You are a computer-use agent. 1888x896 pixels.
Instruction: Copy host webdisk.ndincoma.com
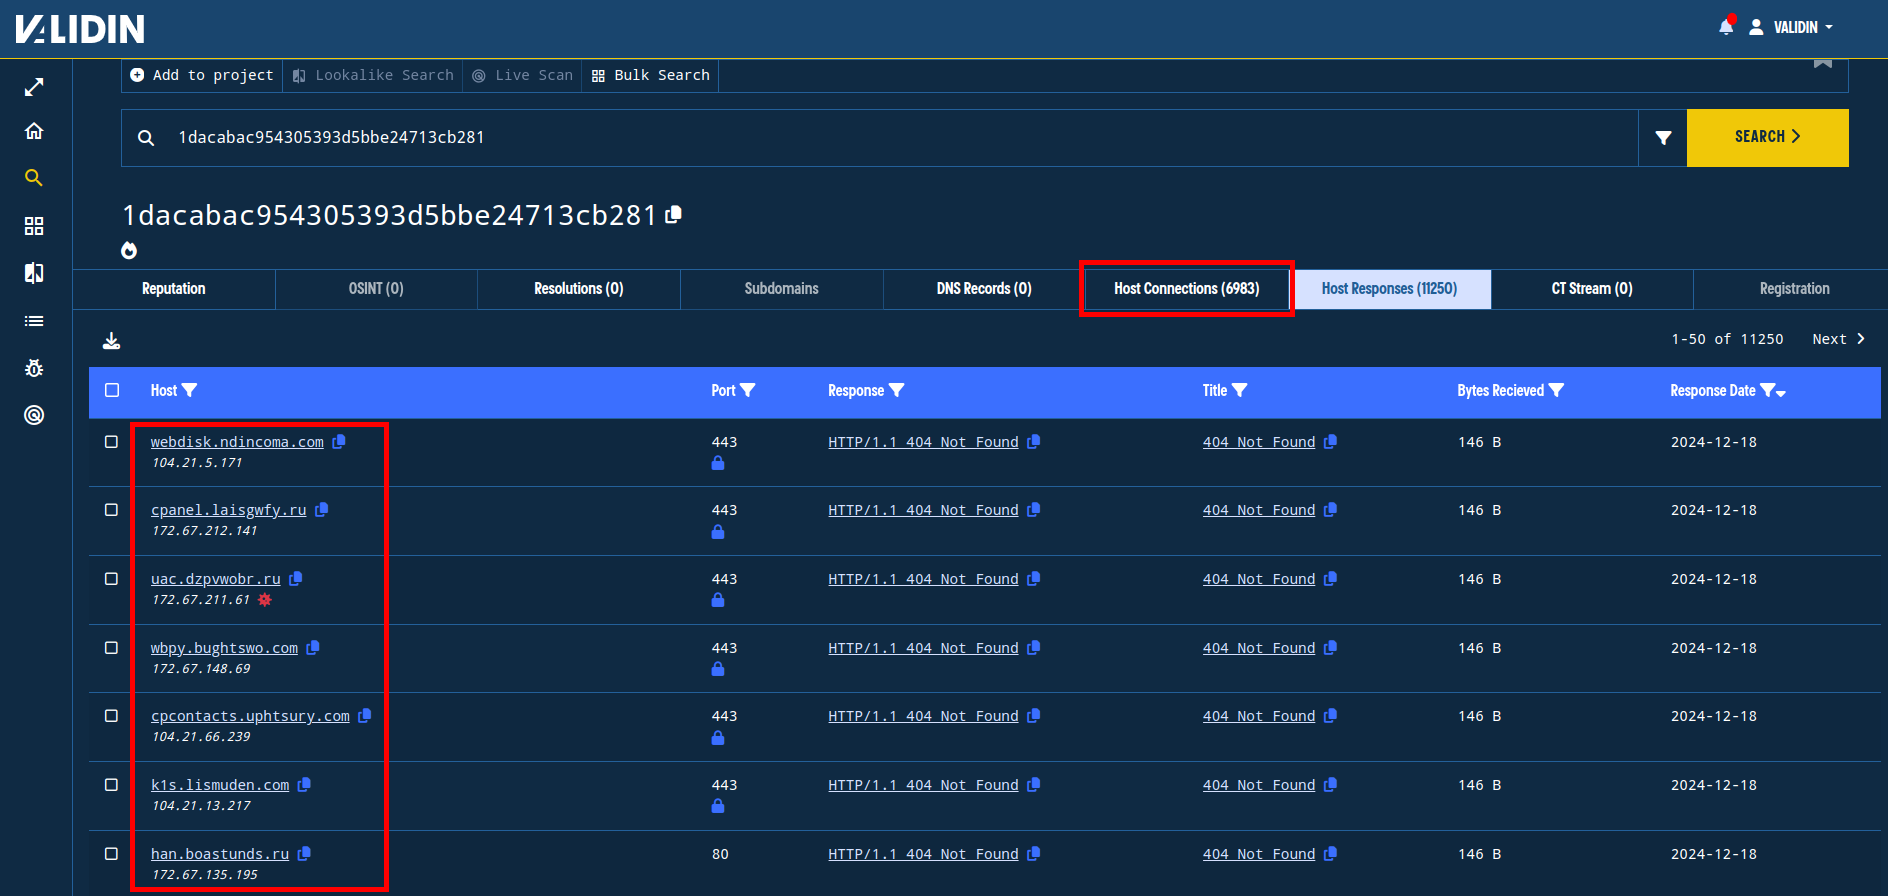point(339,441)
